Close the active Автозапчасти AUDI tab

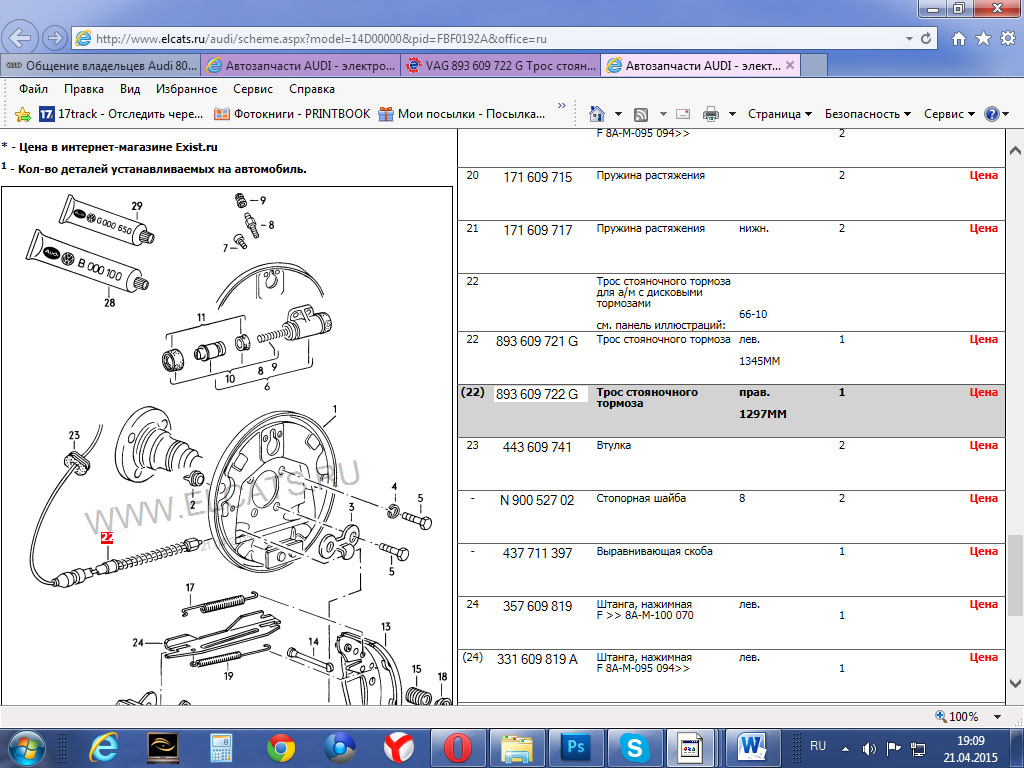790,65
